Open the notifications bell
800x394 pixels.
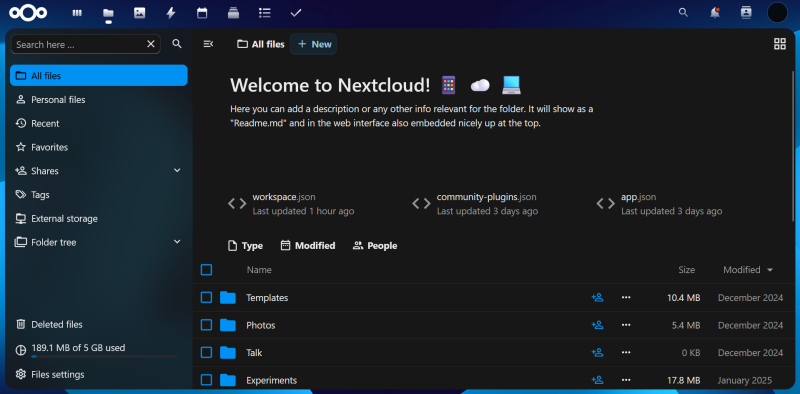coord(715,13)
